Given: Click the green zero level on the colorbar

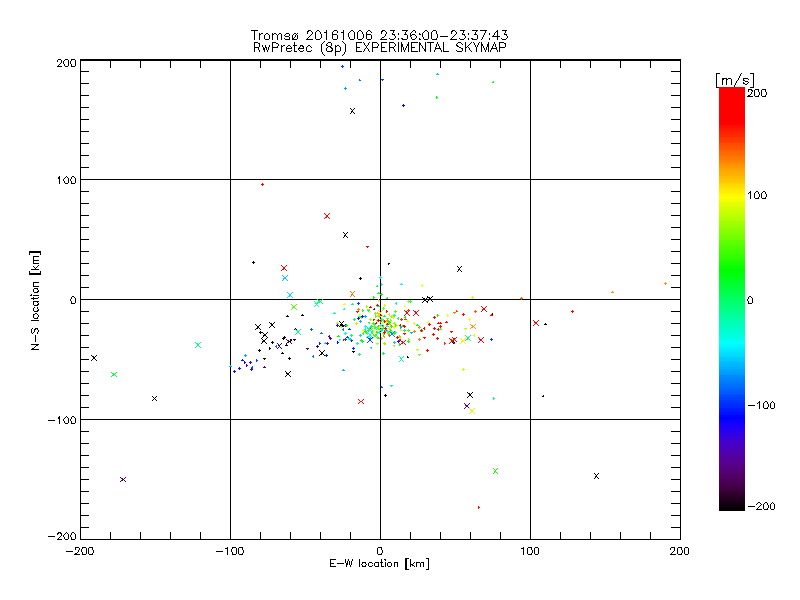Looking at the screenshot, I should click(731, 299).
